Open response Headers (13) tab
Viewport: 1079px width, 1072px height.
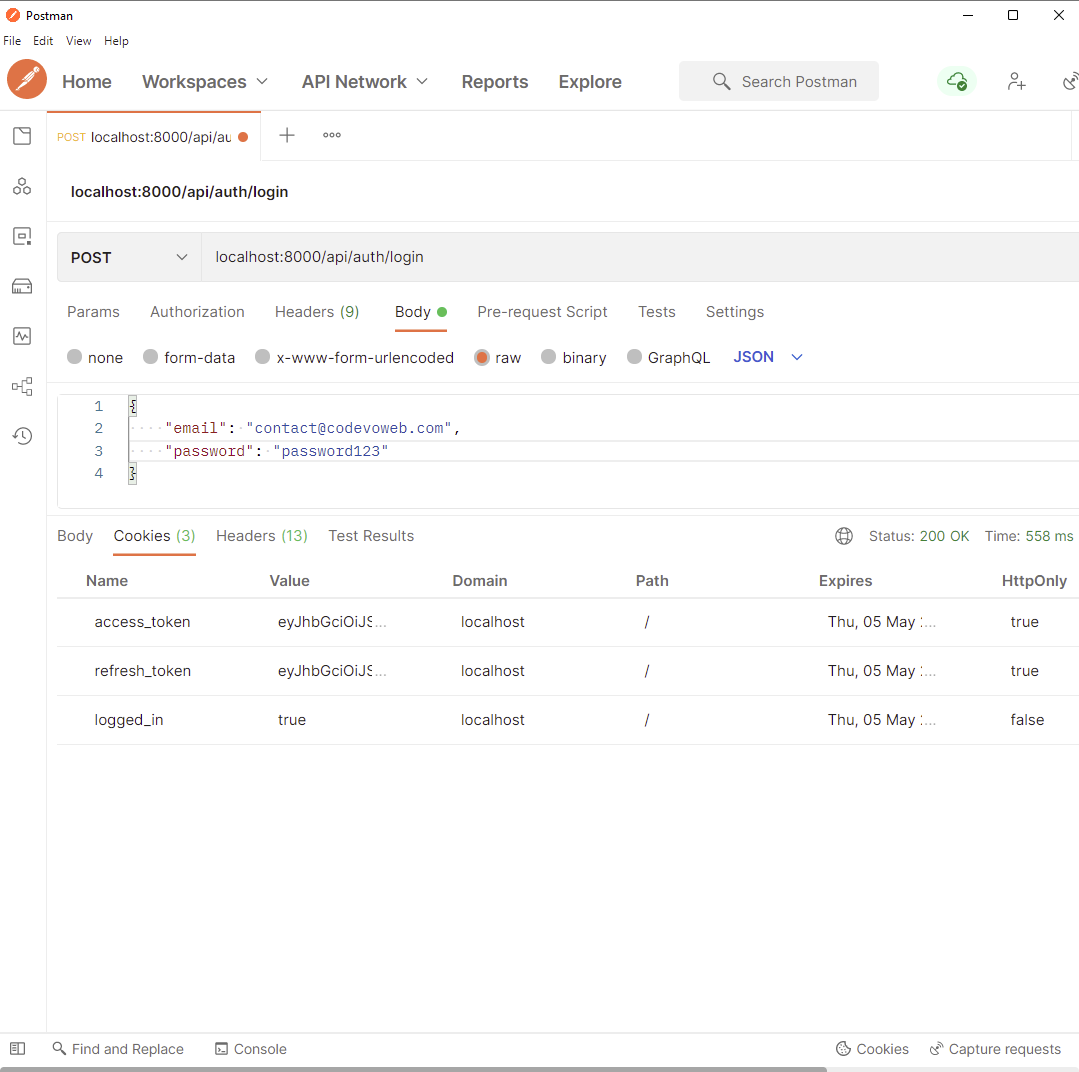[x=261, y=536]
